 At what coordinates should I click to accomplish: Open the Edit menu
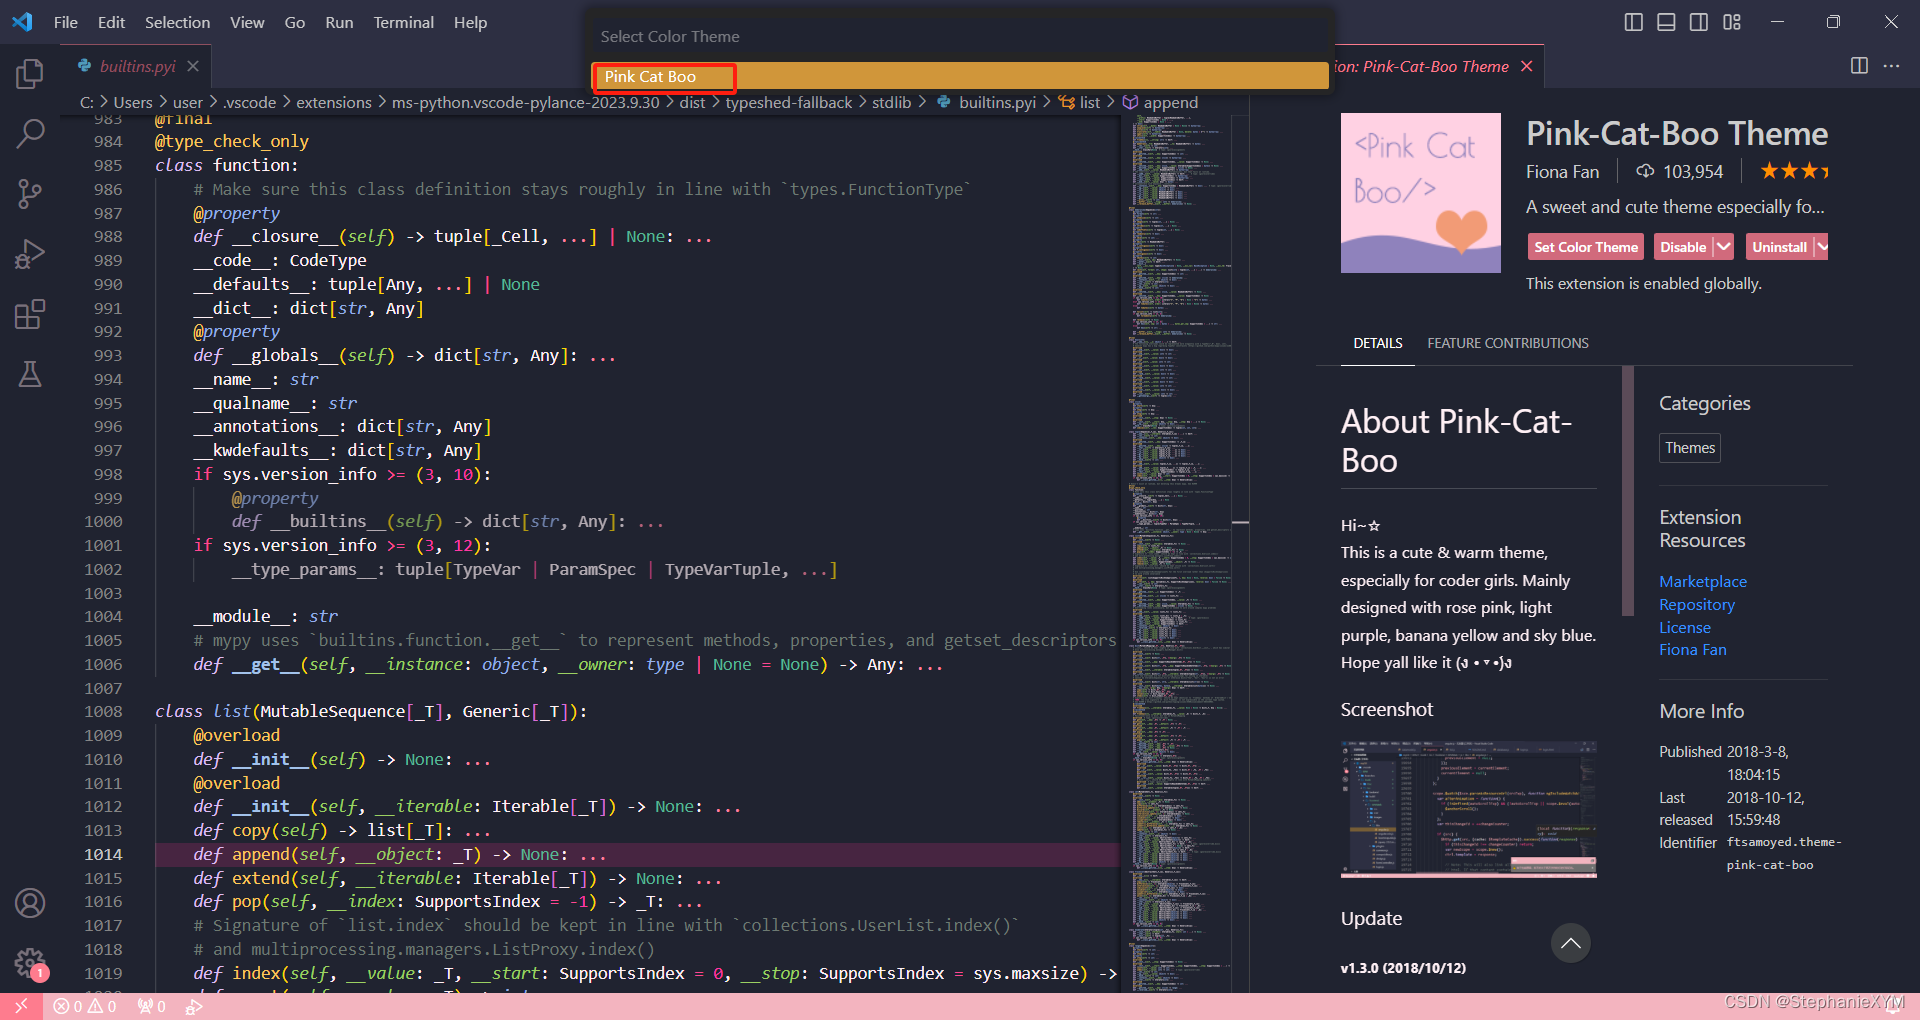(111, 22)
